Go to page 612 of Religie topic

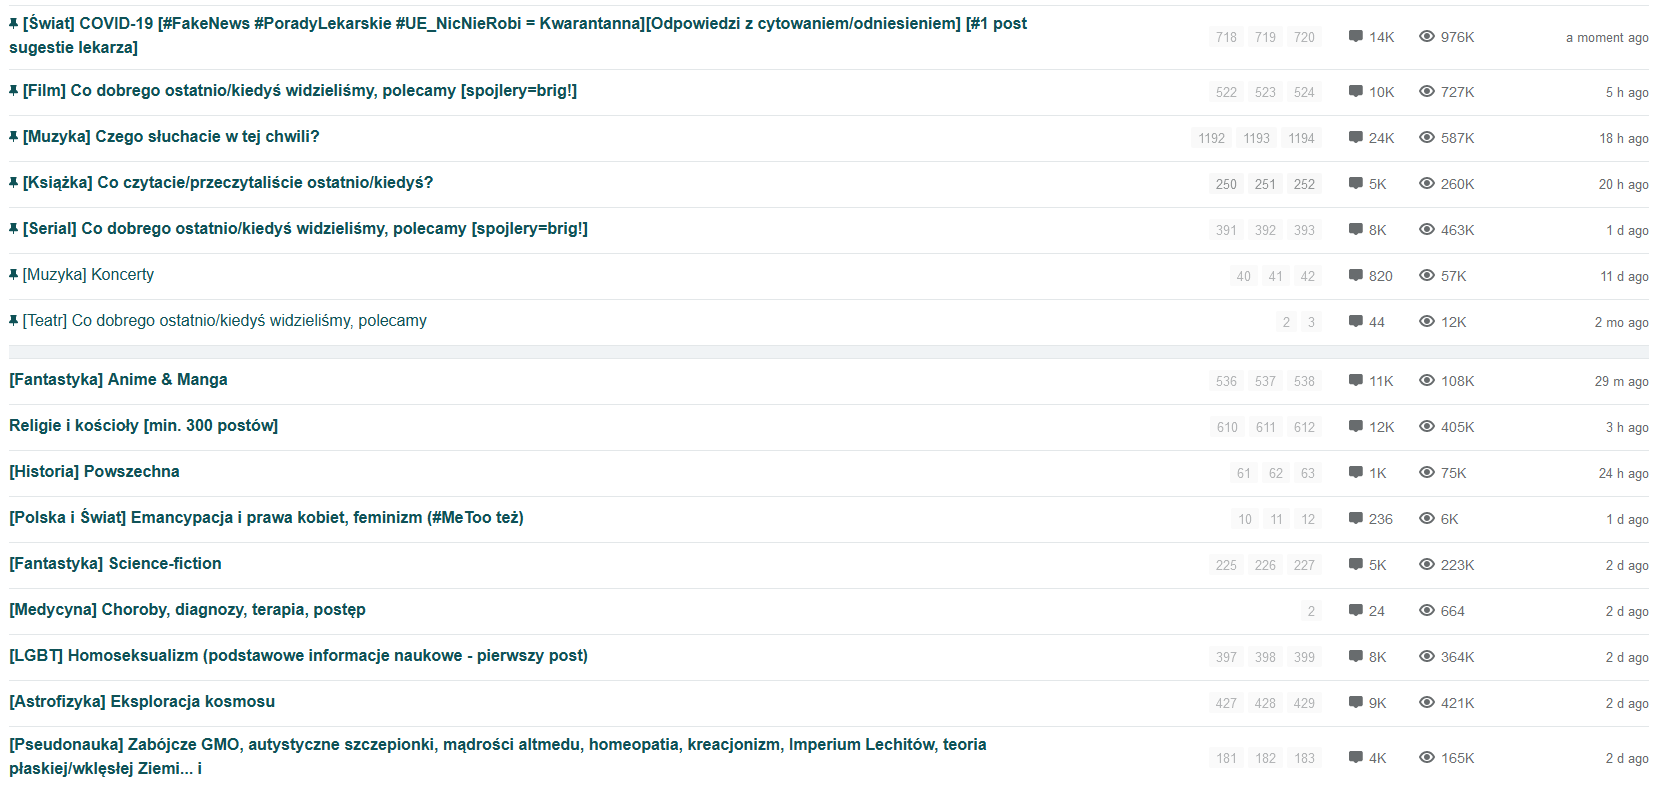point(1304,427)
